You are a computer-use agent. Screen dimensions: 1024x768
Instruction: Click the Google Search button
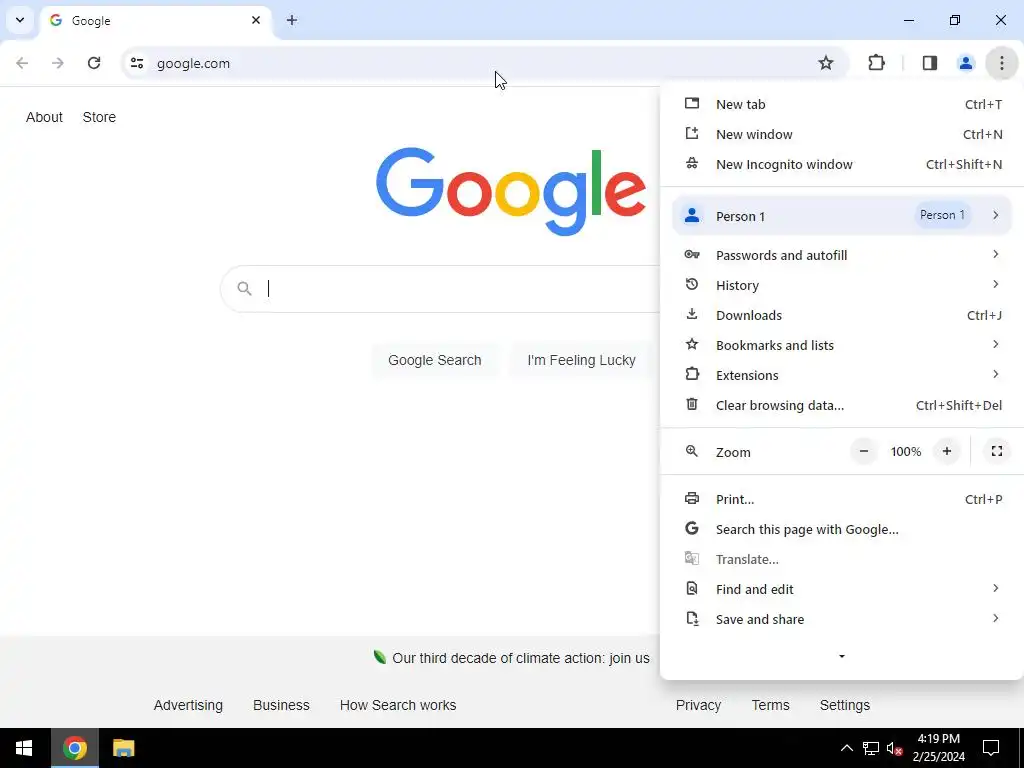pos(434,360)
